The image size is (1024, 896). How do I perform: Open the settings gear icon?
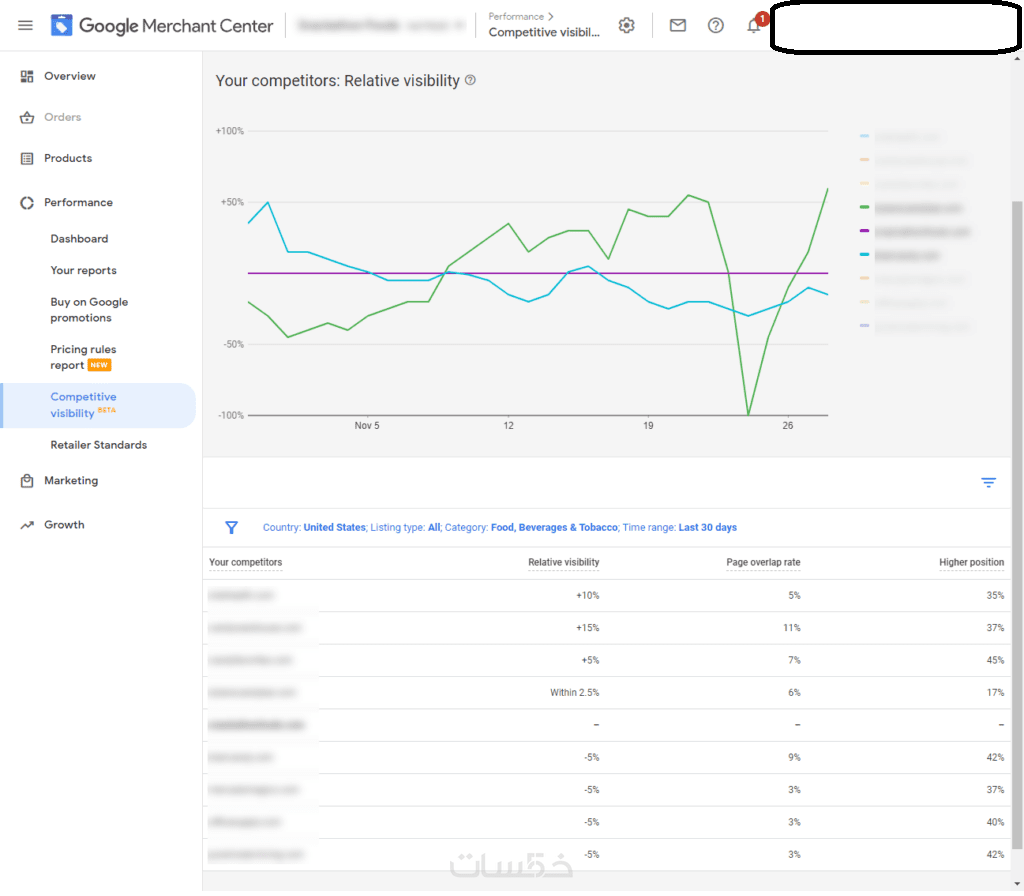pos(626,26)
